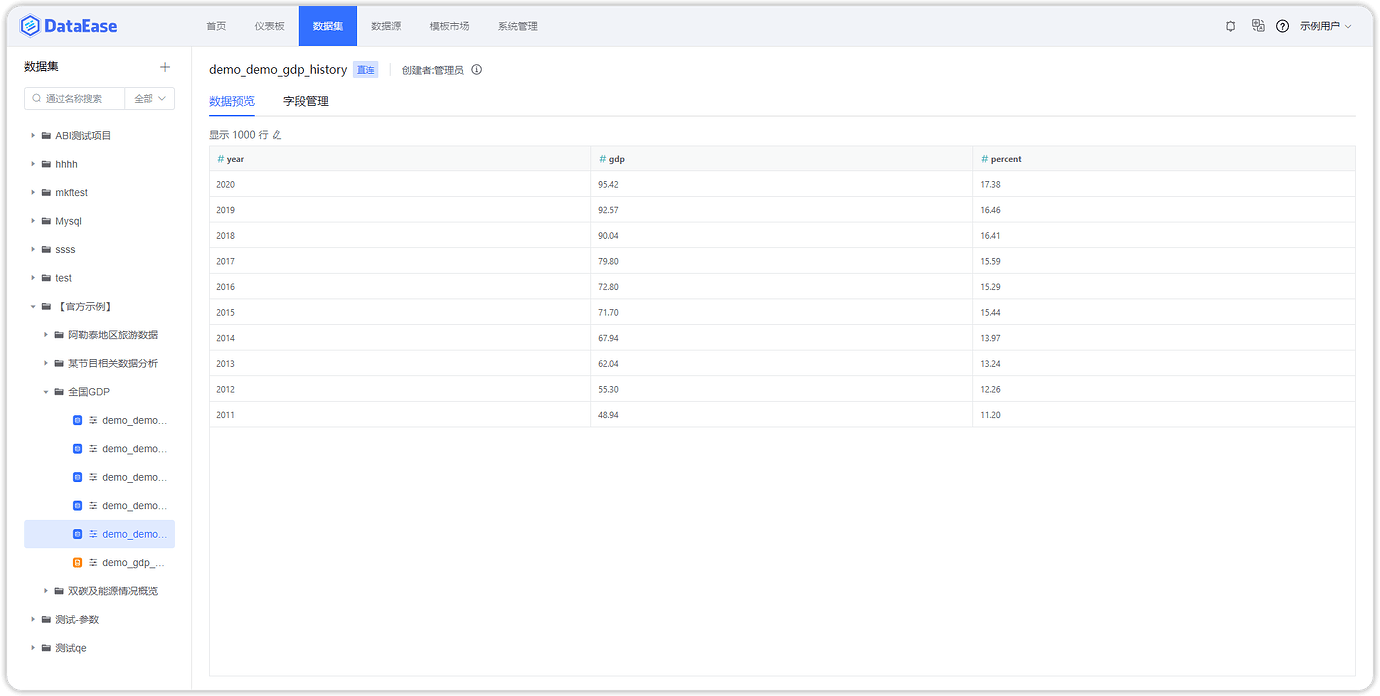Open the help question-mark icon
The width and height of the screenshot is (1380, 696).
point(1282,26)
